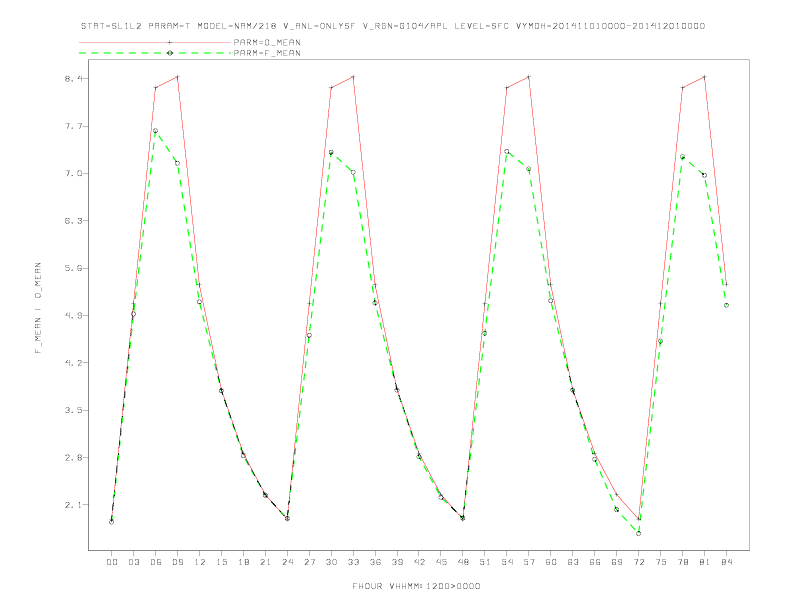Viewport: 792px width, 612px height.
Task: Click the 15 forecast hour tick label
Action: (x=221, y=562)
